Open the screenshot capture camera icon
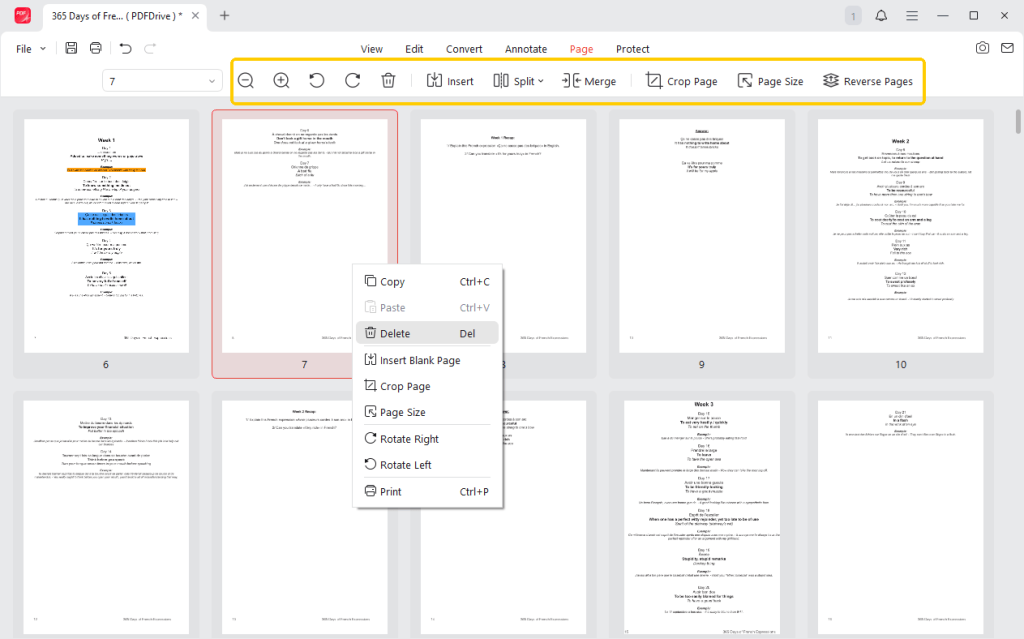This screenshot has height=639, width=1024. click(x=984, y=48)
